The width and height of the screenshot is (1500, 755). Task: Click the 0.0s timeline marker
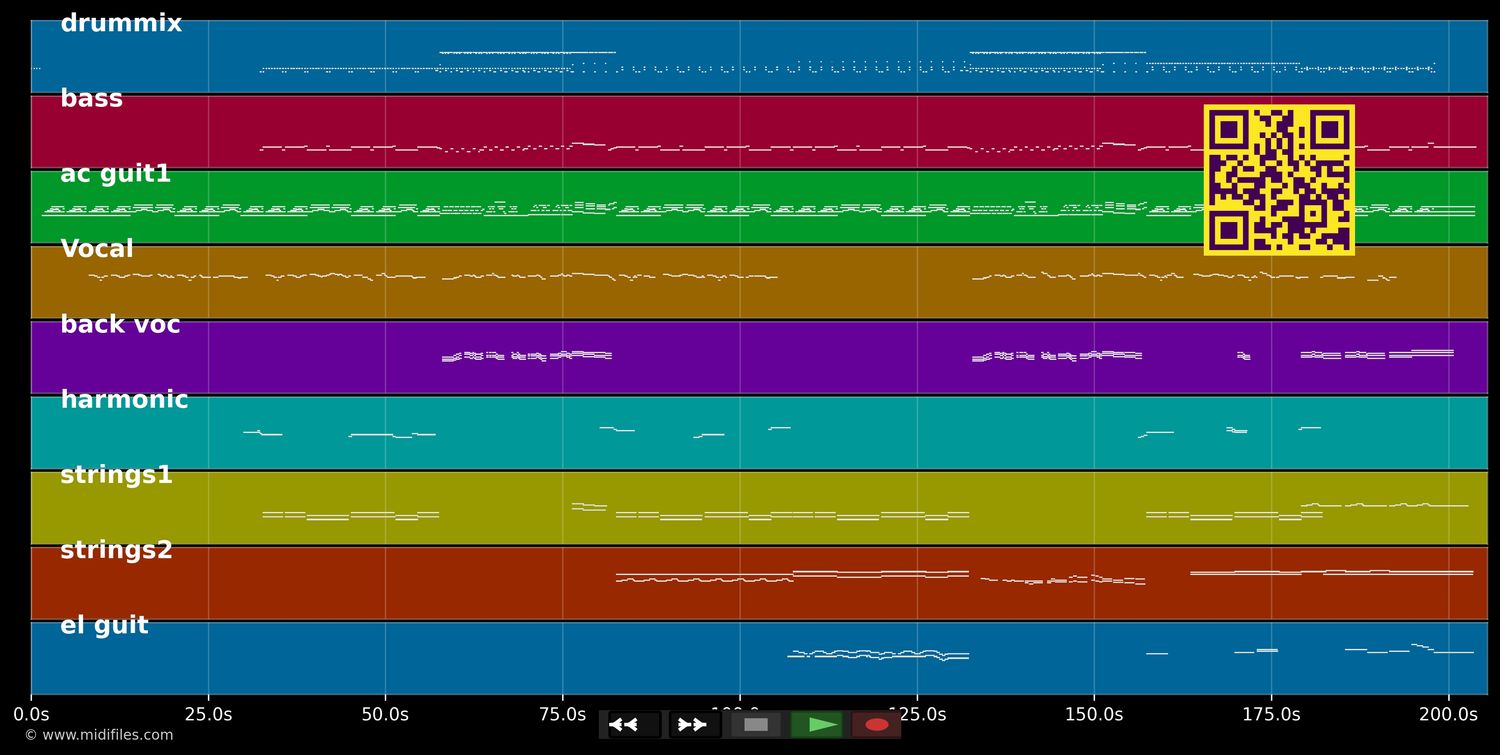click(32, 714)
